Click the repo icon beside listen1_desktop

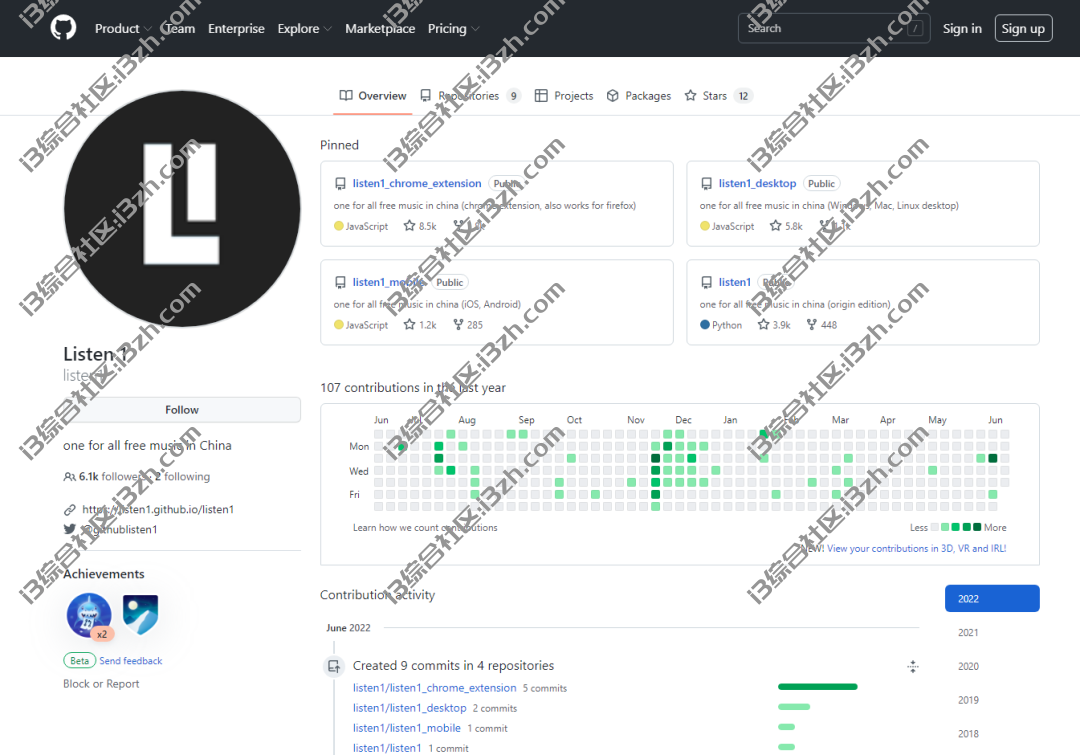(x=706, y=184)
